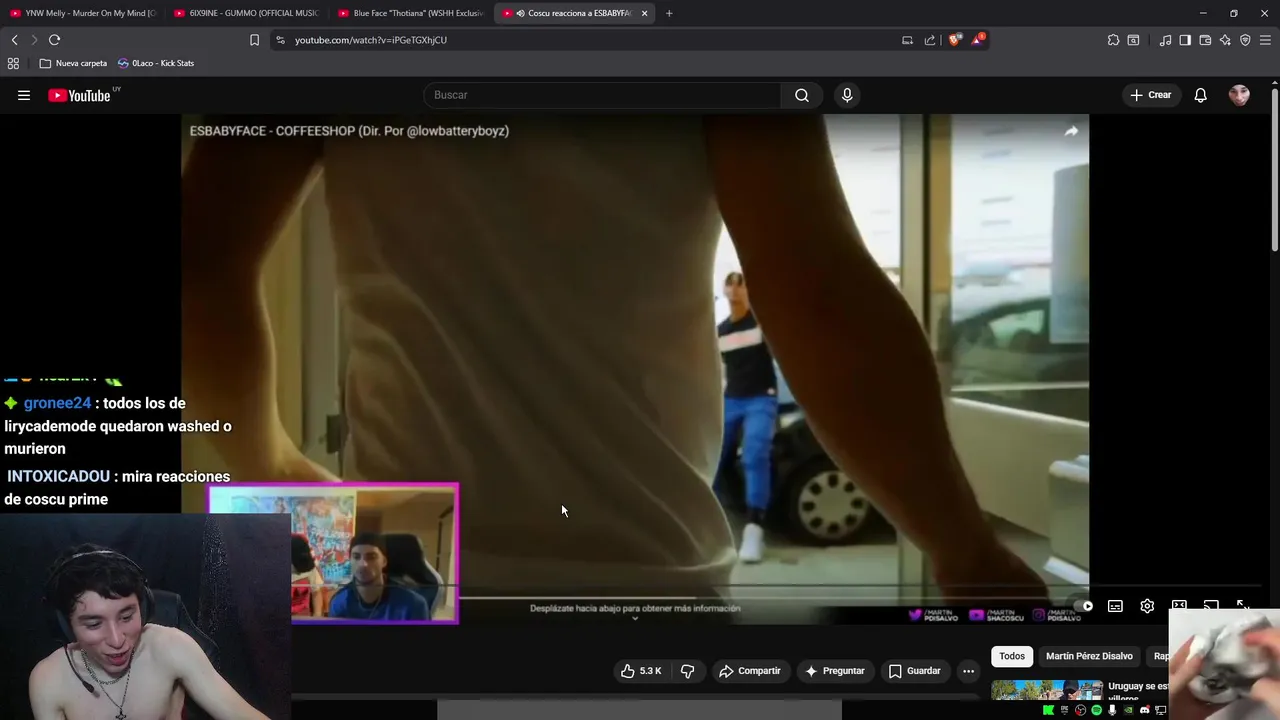Image resolution: width=1280 pixels, height=720 pixels.
Task: Share this page from address bar
Action: pyautogui.click(x=930, y=40)
